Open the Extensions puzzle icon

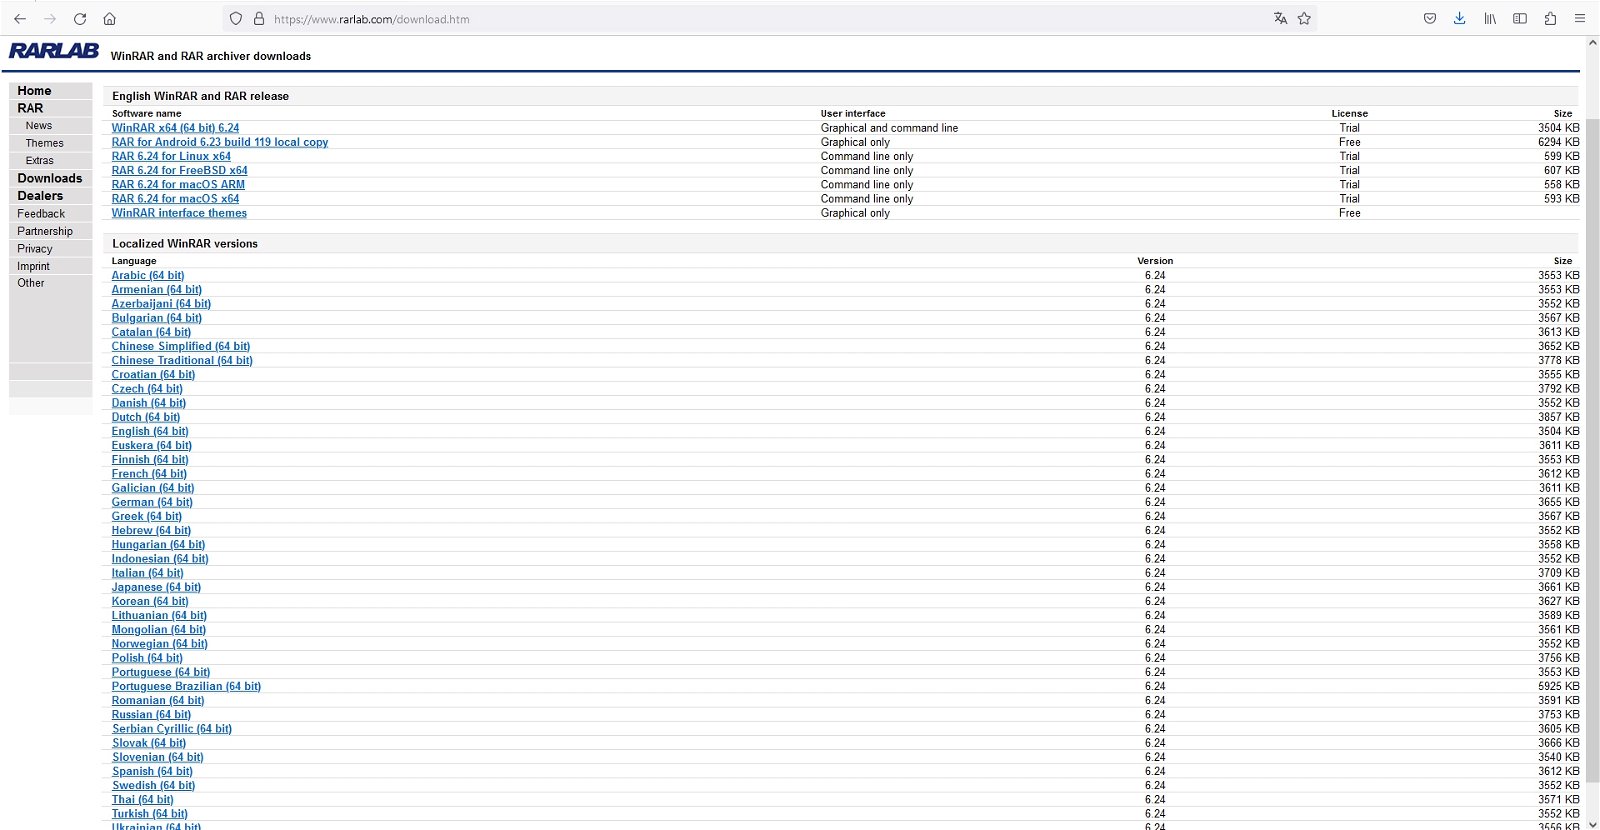1550,19
